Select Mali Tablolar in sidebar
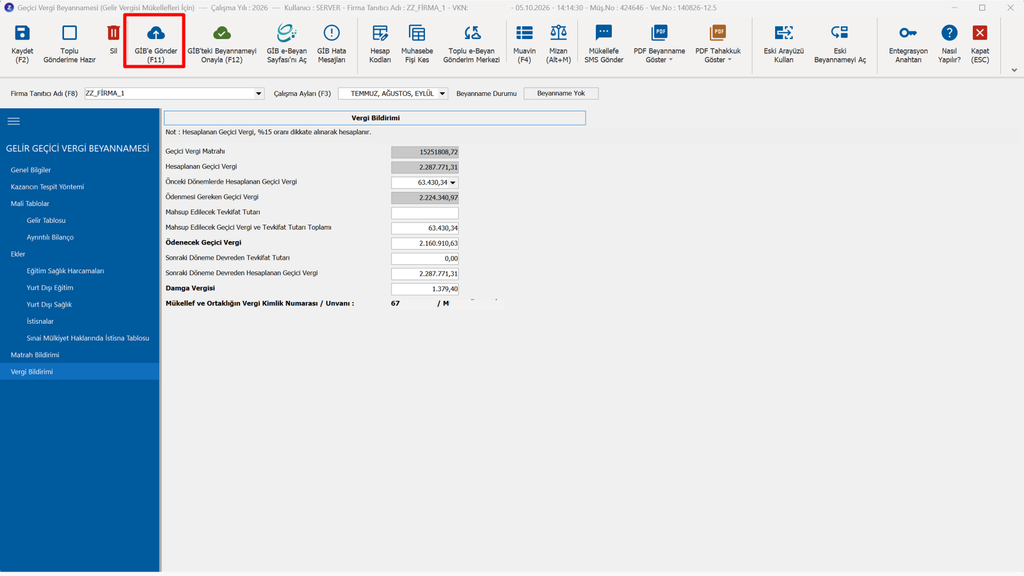Screen dimensions: 1024x576 point(30,204)
